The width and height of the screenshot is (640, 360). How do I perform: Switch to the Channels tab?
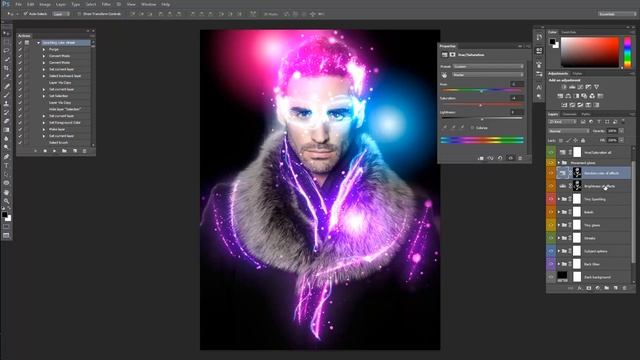[x=569, y=114]
